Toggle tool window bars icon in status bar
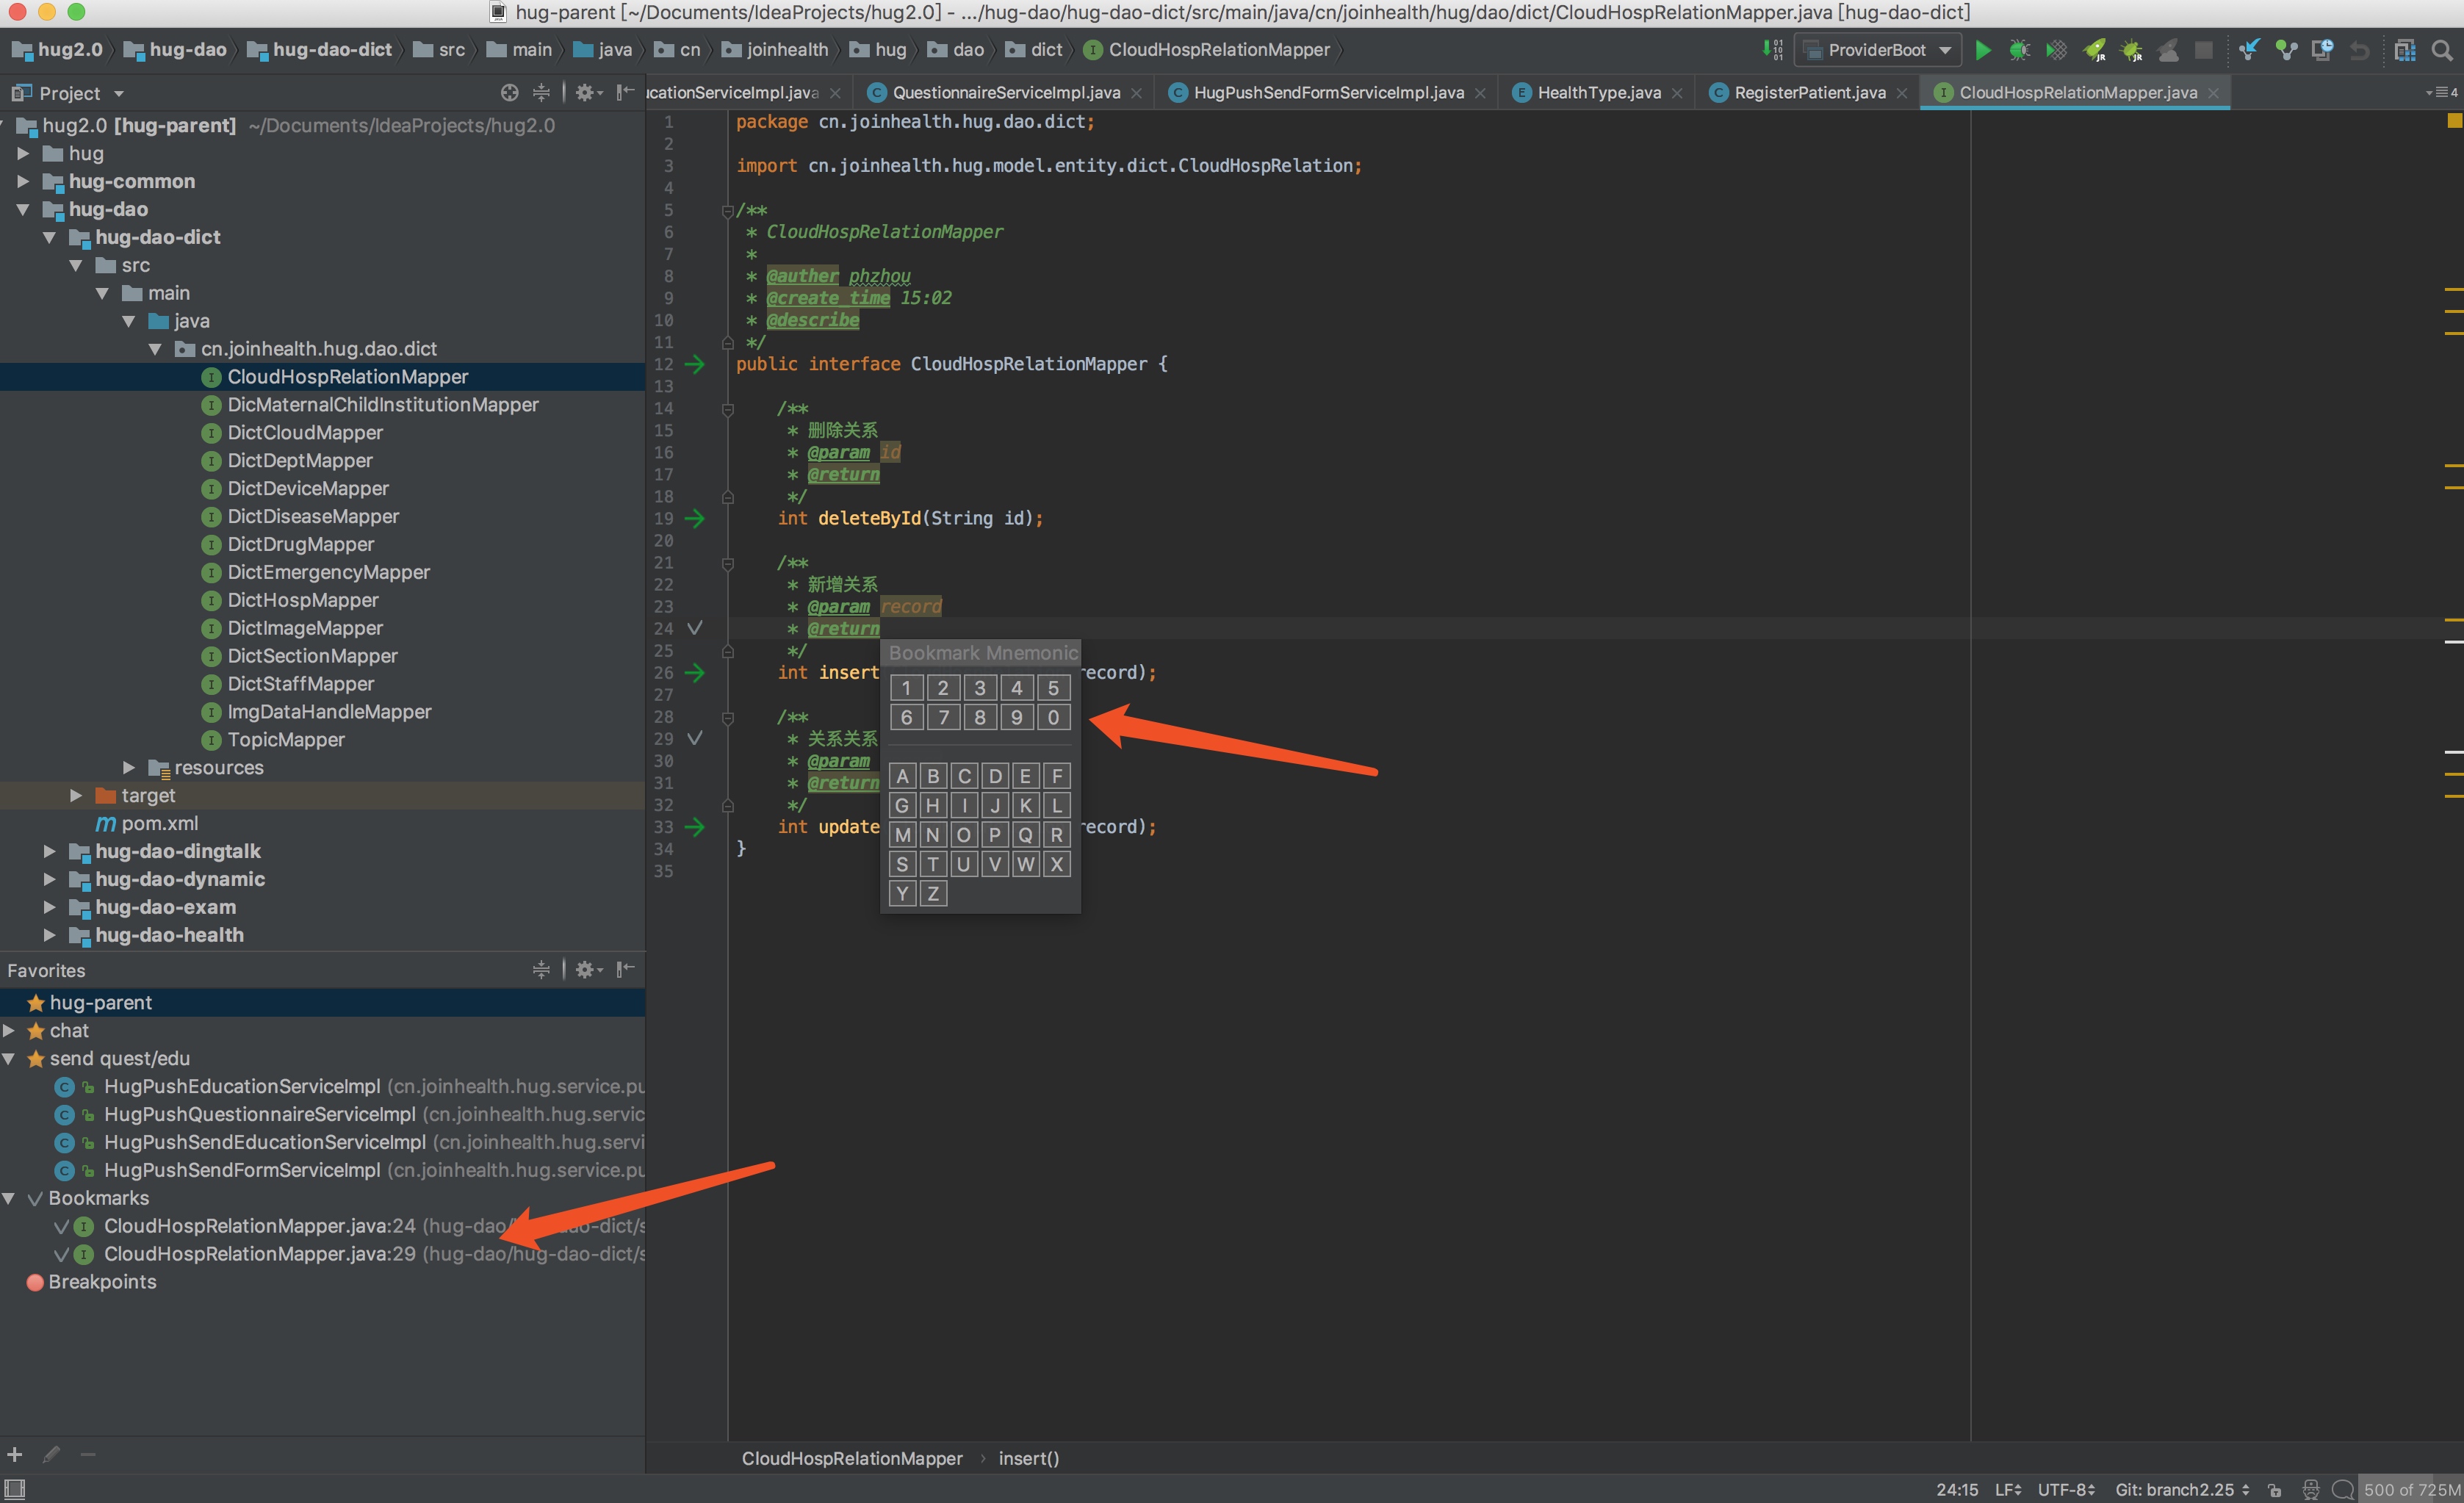Image resolution: width=2464 pixels, height=1503 pixels. (15, 1489)
